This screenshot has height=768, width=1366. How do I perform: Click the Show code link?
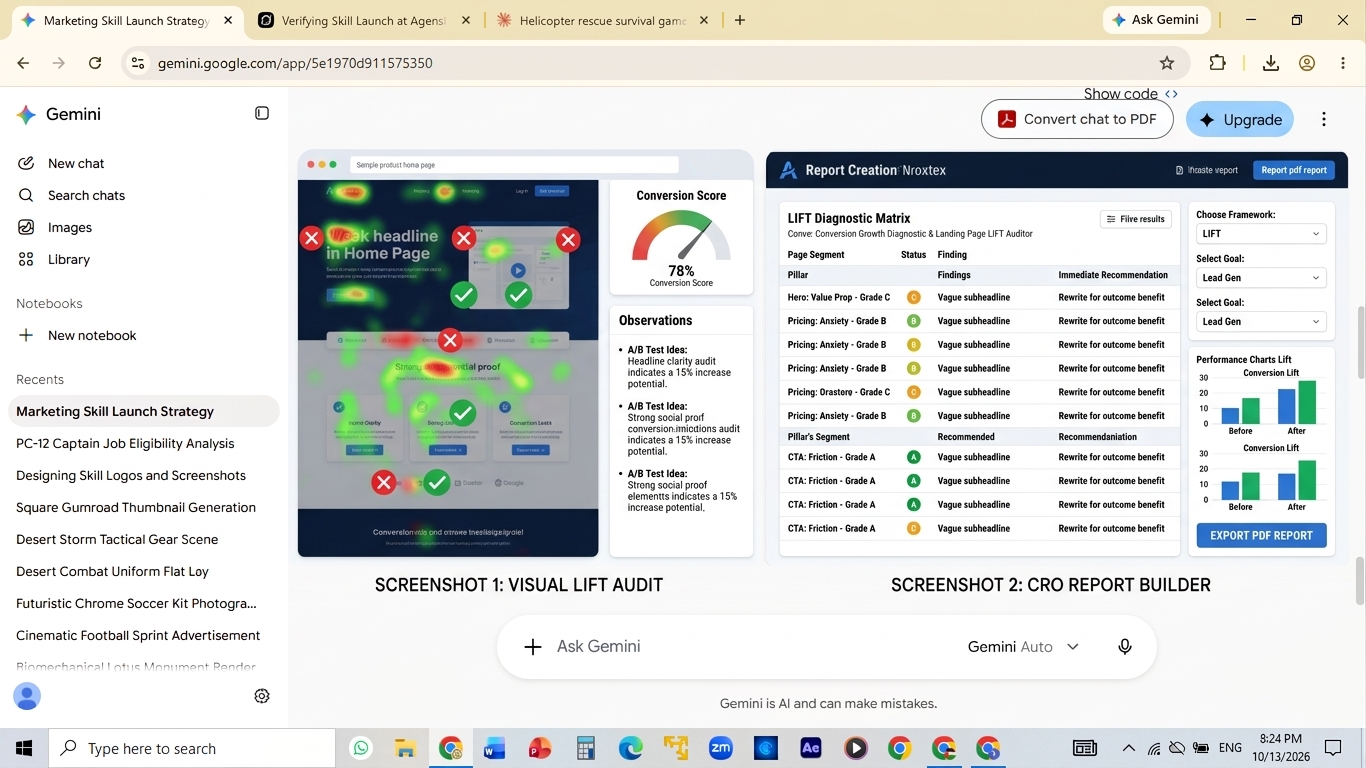(x=1131, y=94)
